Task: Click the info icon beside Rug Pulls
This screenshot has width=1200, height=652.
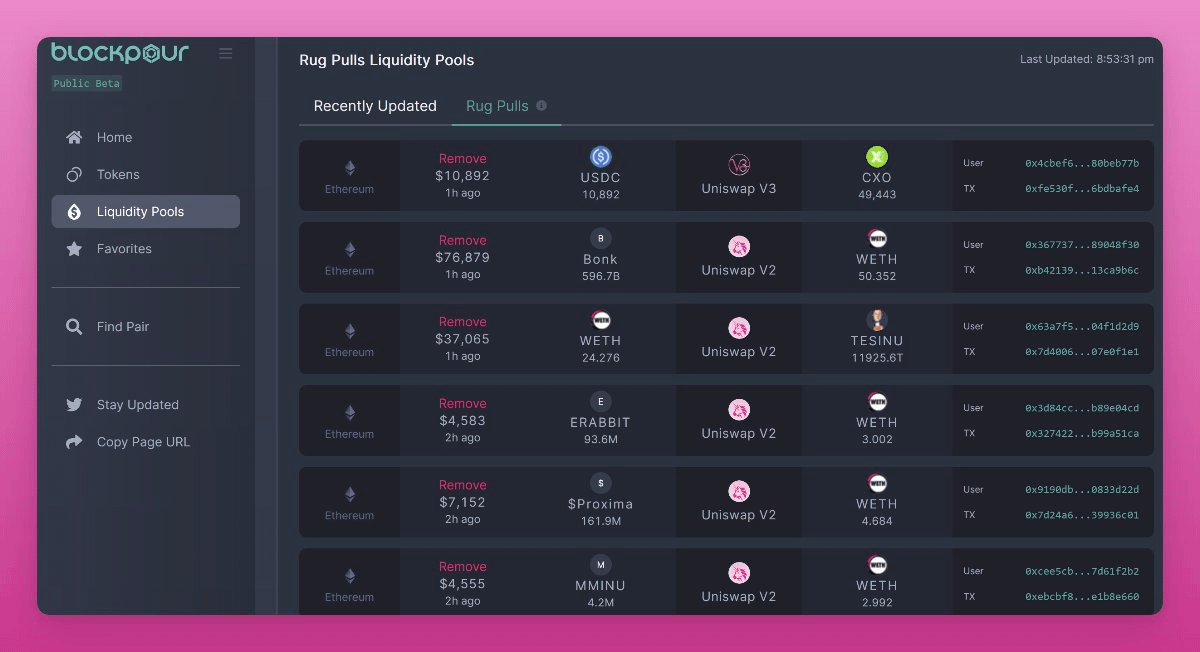Action: [x=542, y=105]
